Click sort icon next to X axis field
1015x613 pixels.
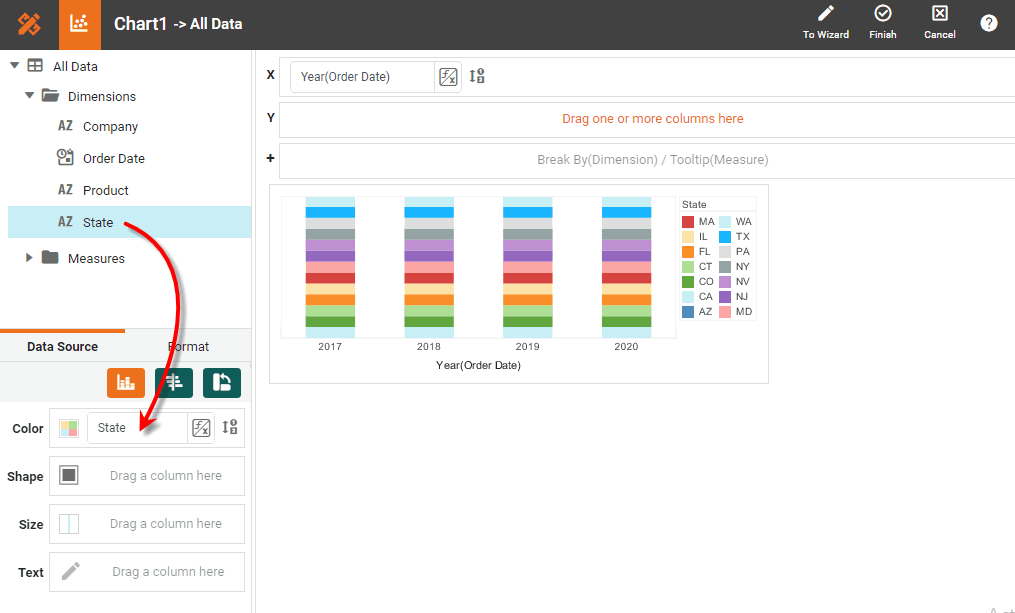477,77
